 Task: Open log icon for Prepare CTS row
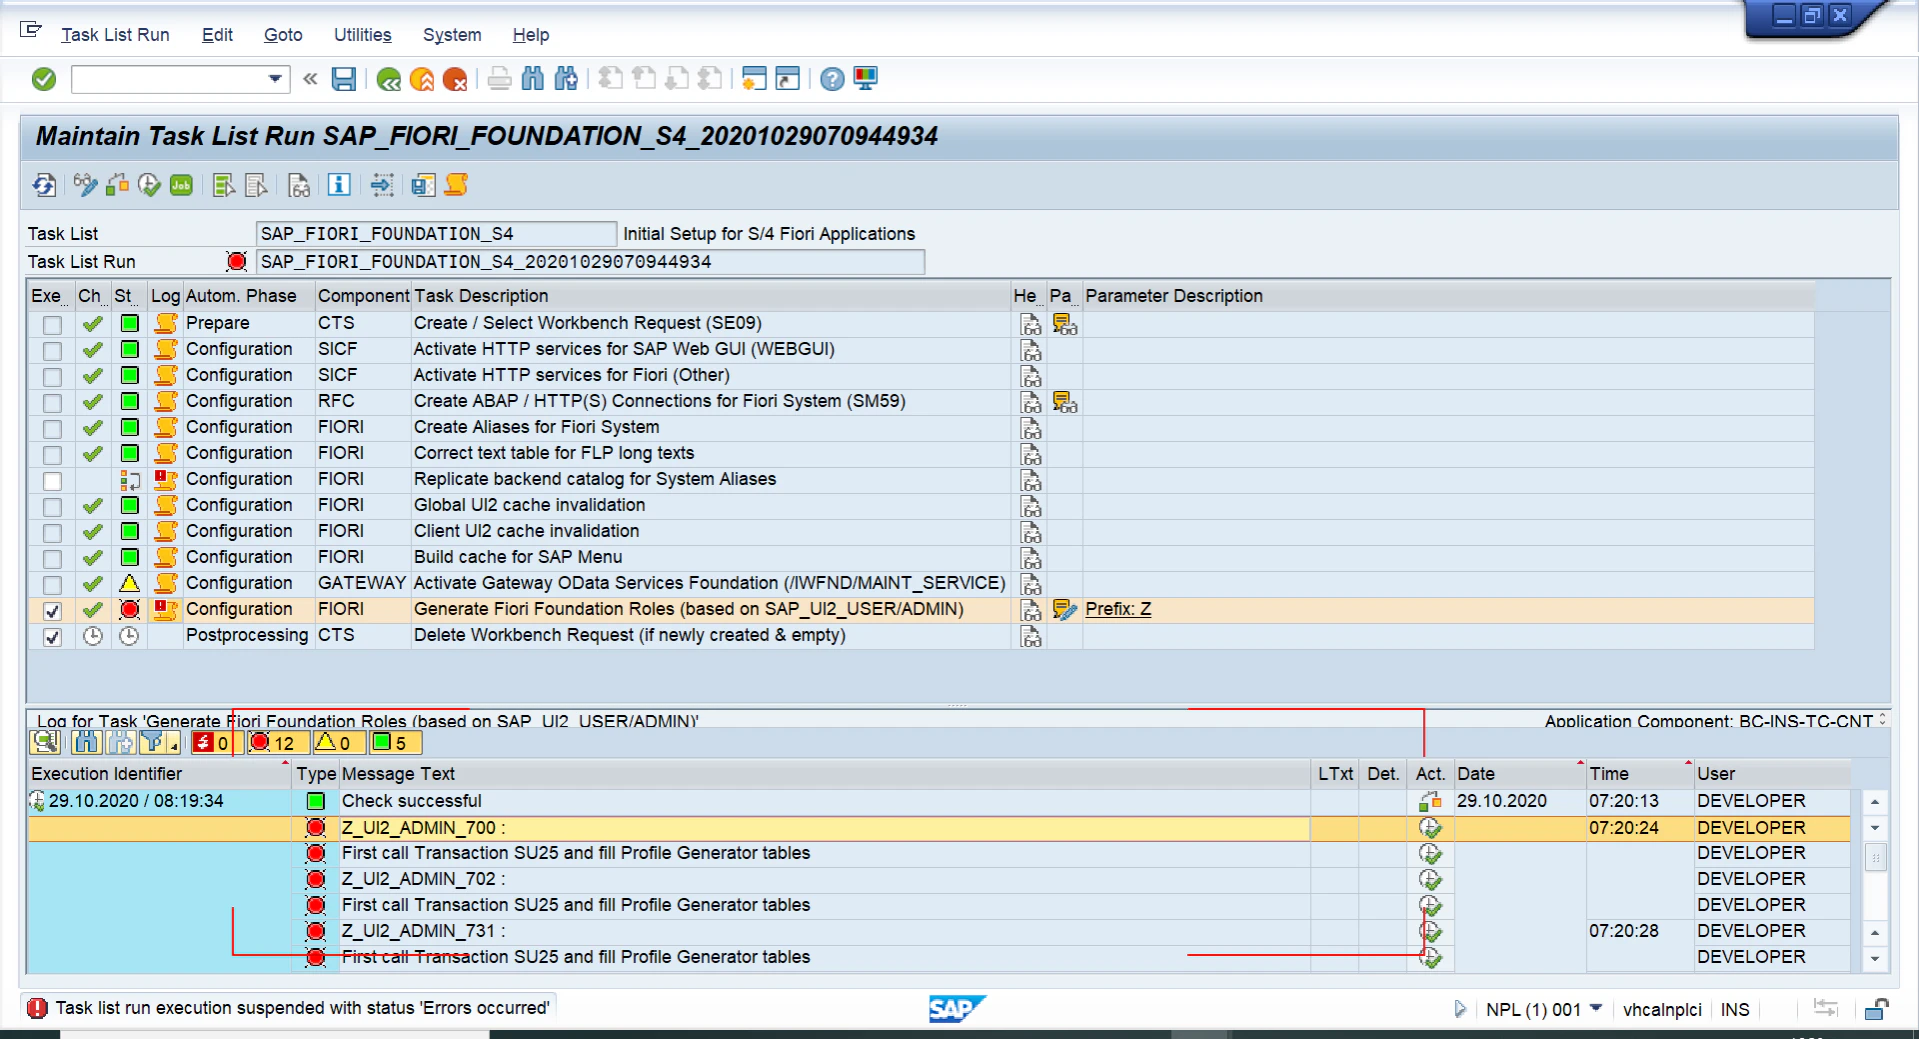click(x=166, y=323)
